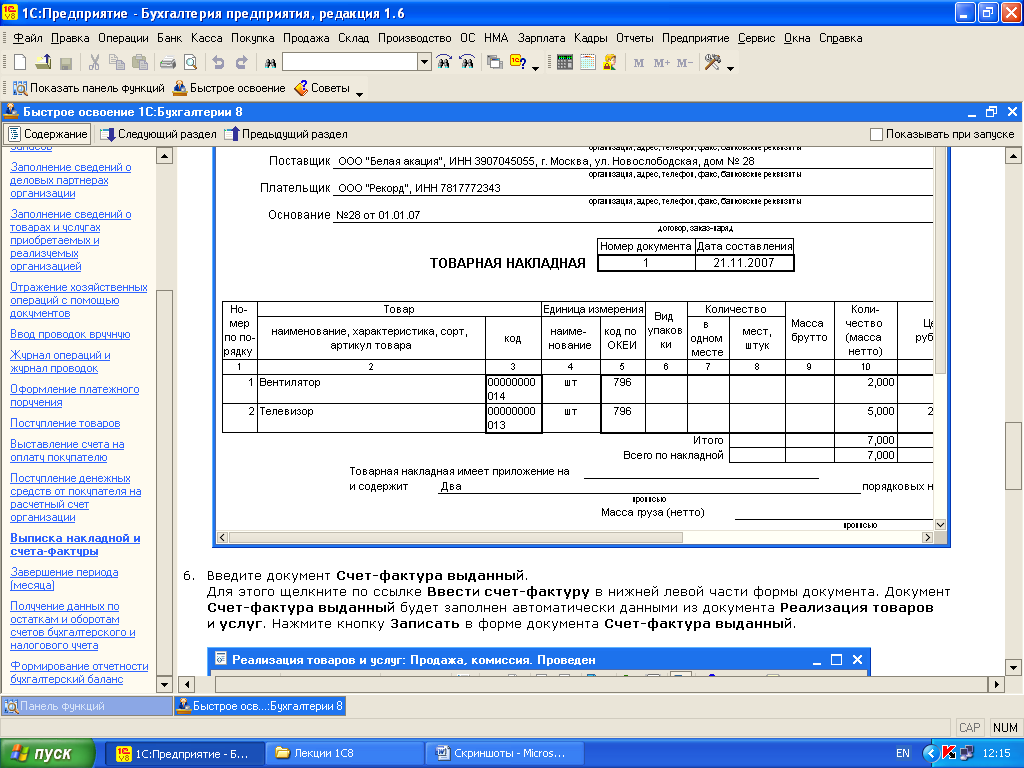This screenshot has height=768, width=1024.
Task: Open link Выписка накладной и счета-фактуры
Action: click(75, 545)
